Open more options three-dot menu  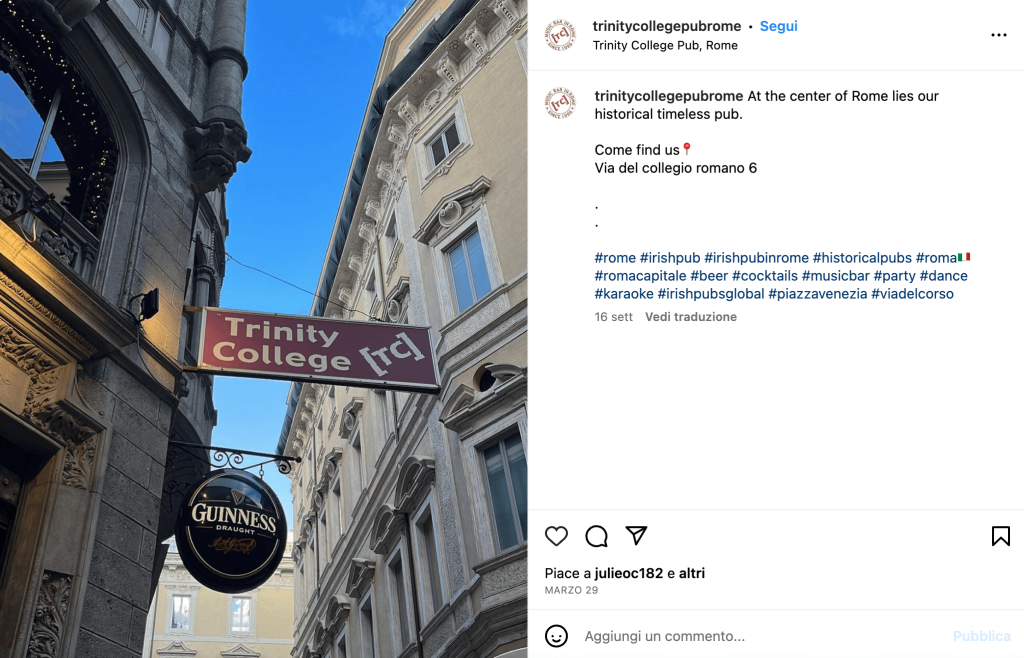click(x=999, y=35)
